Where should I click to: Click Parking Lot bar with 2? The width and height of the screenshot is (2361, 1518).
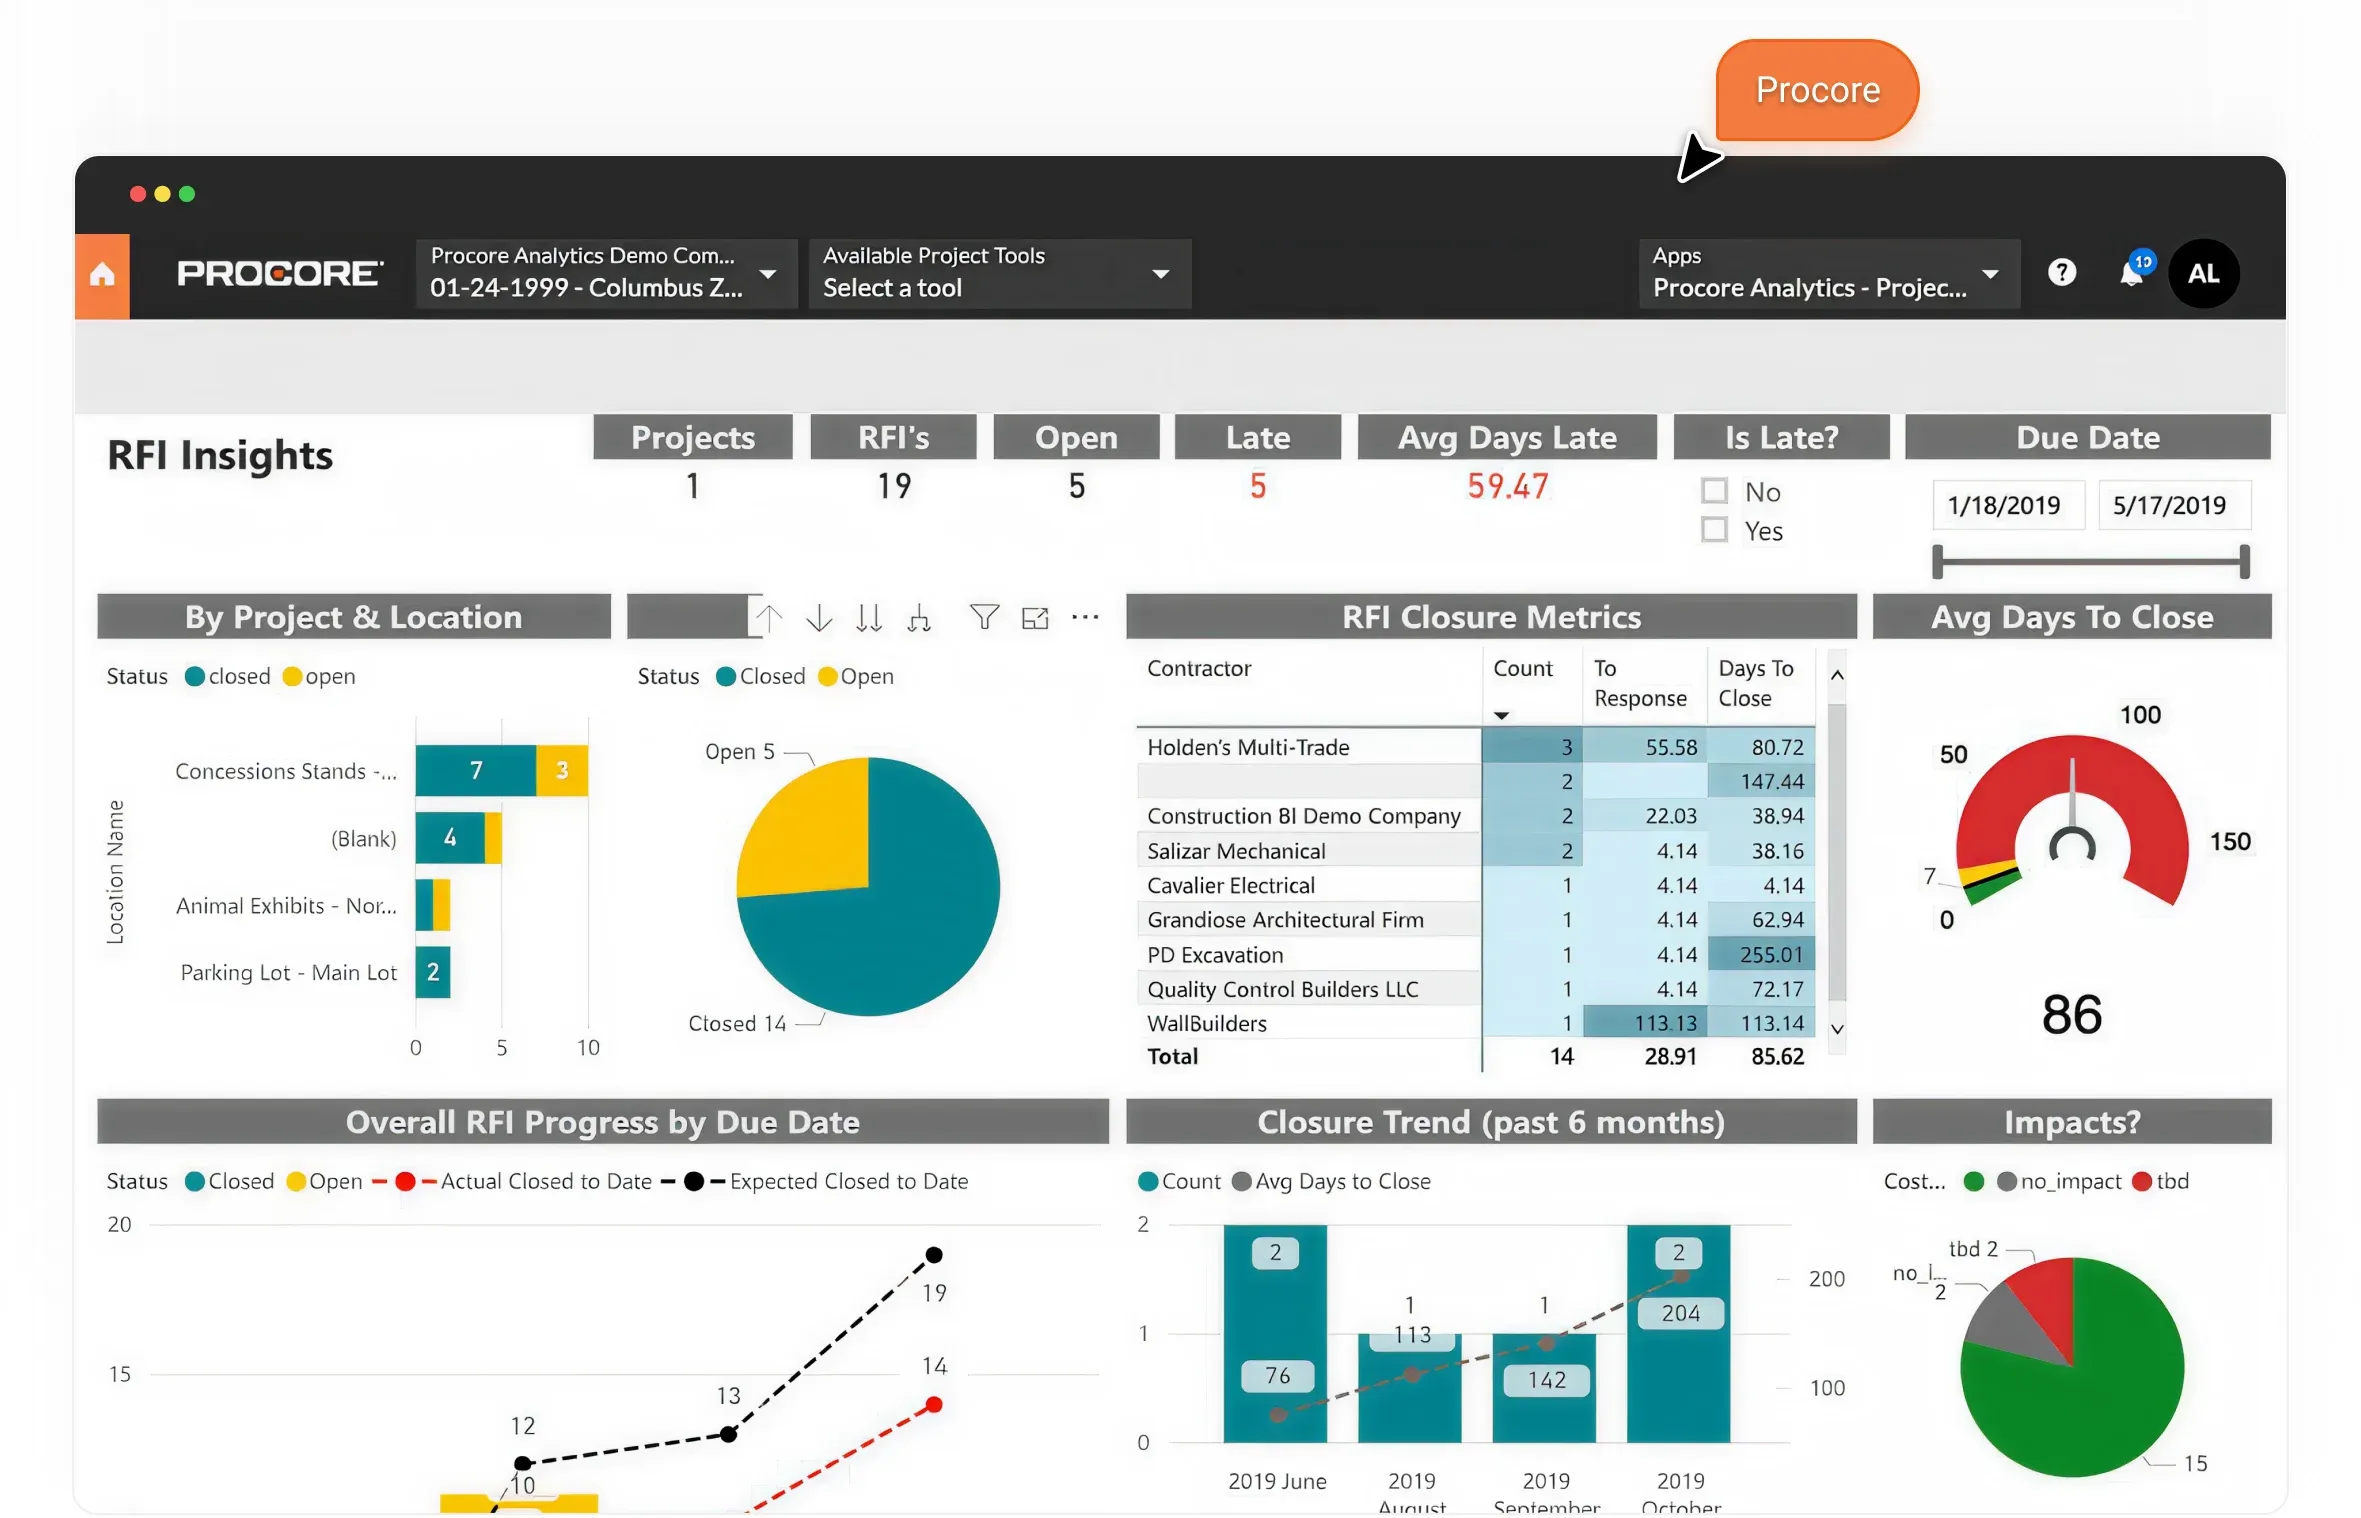click(433, 971)
